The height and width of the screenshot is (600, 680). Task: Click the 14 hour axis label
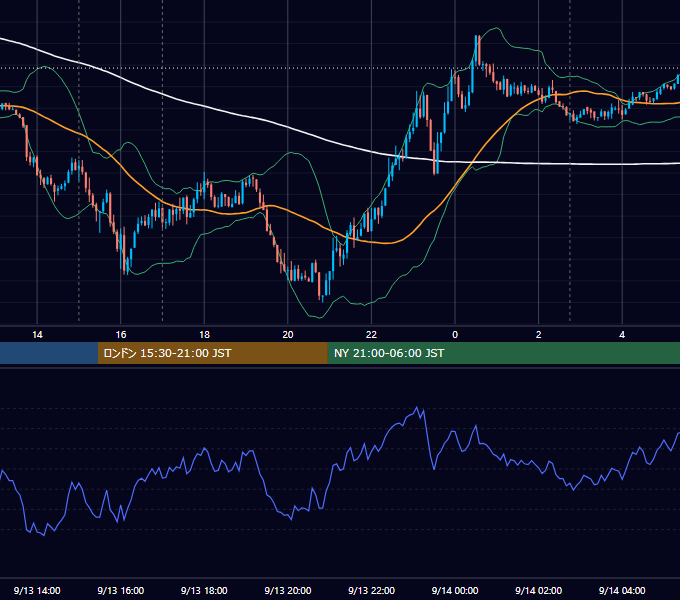point(37,335)
